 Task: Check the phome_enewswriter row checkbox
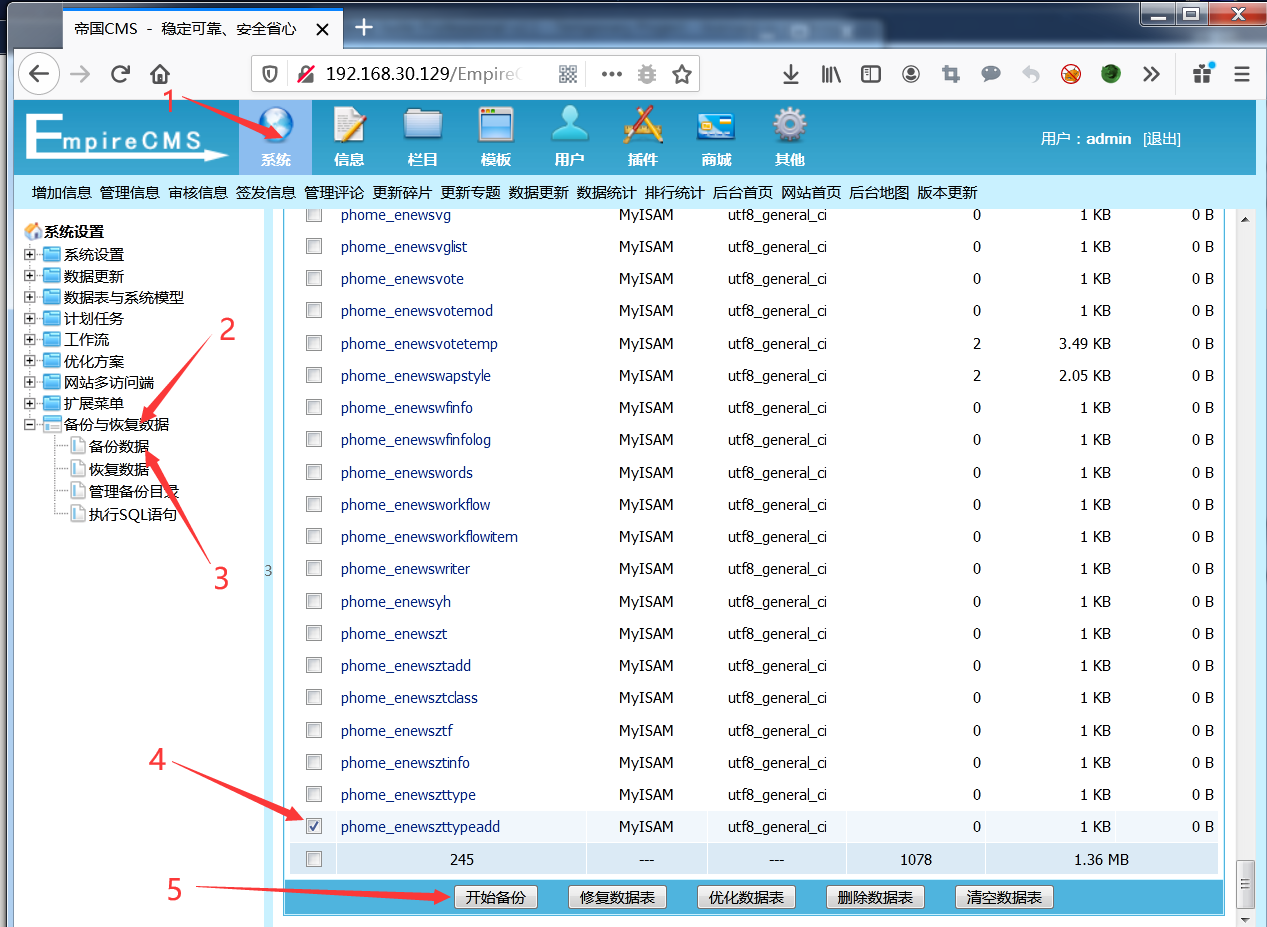coord(313,568)
